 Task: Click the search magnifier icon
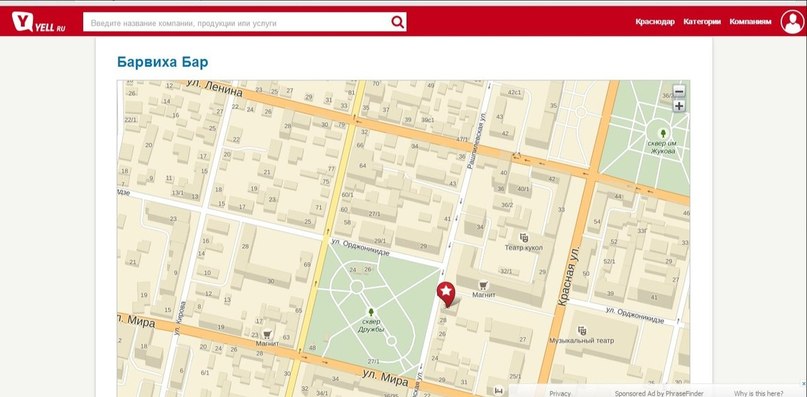tap(397, 22)
